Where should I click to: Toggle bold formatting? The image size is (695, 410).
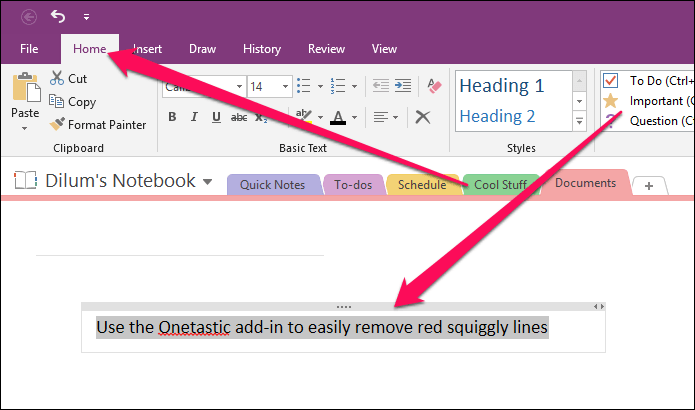tap(172, 117)
